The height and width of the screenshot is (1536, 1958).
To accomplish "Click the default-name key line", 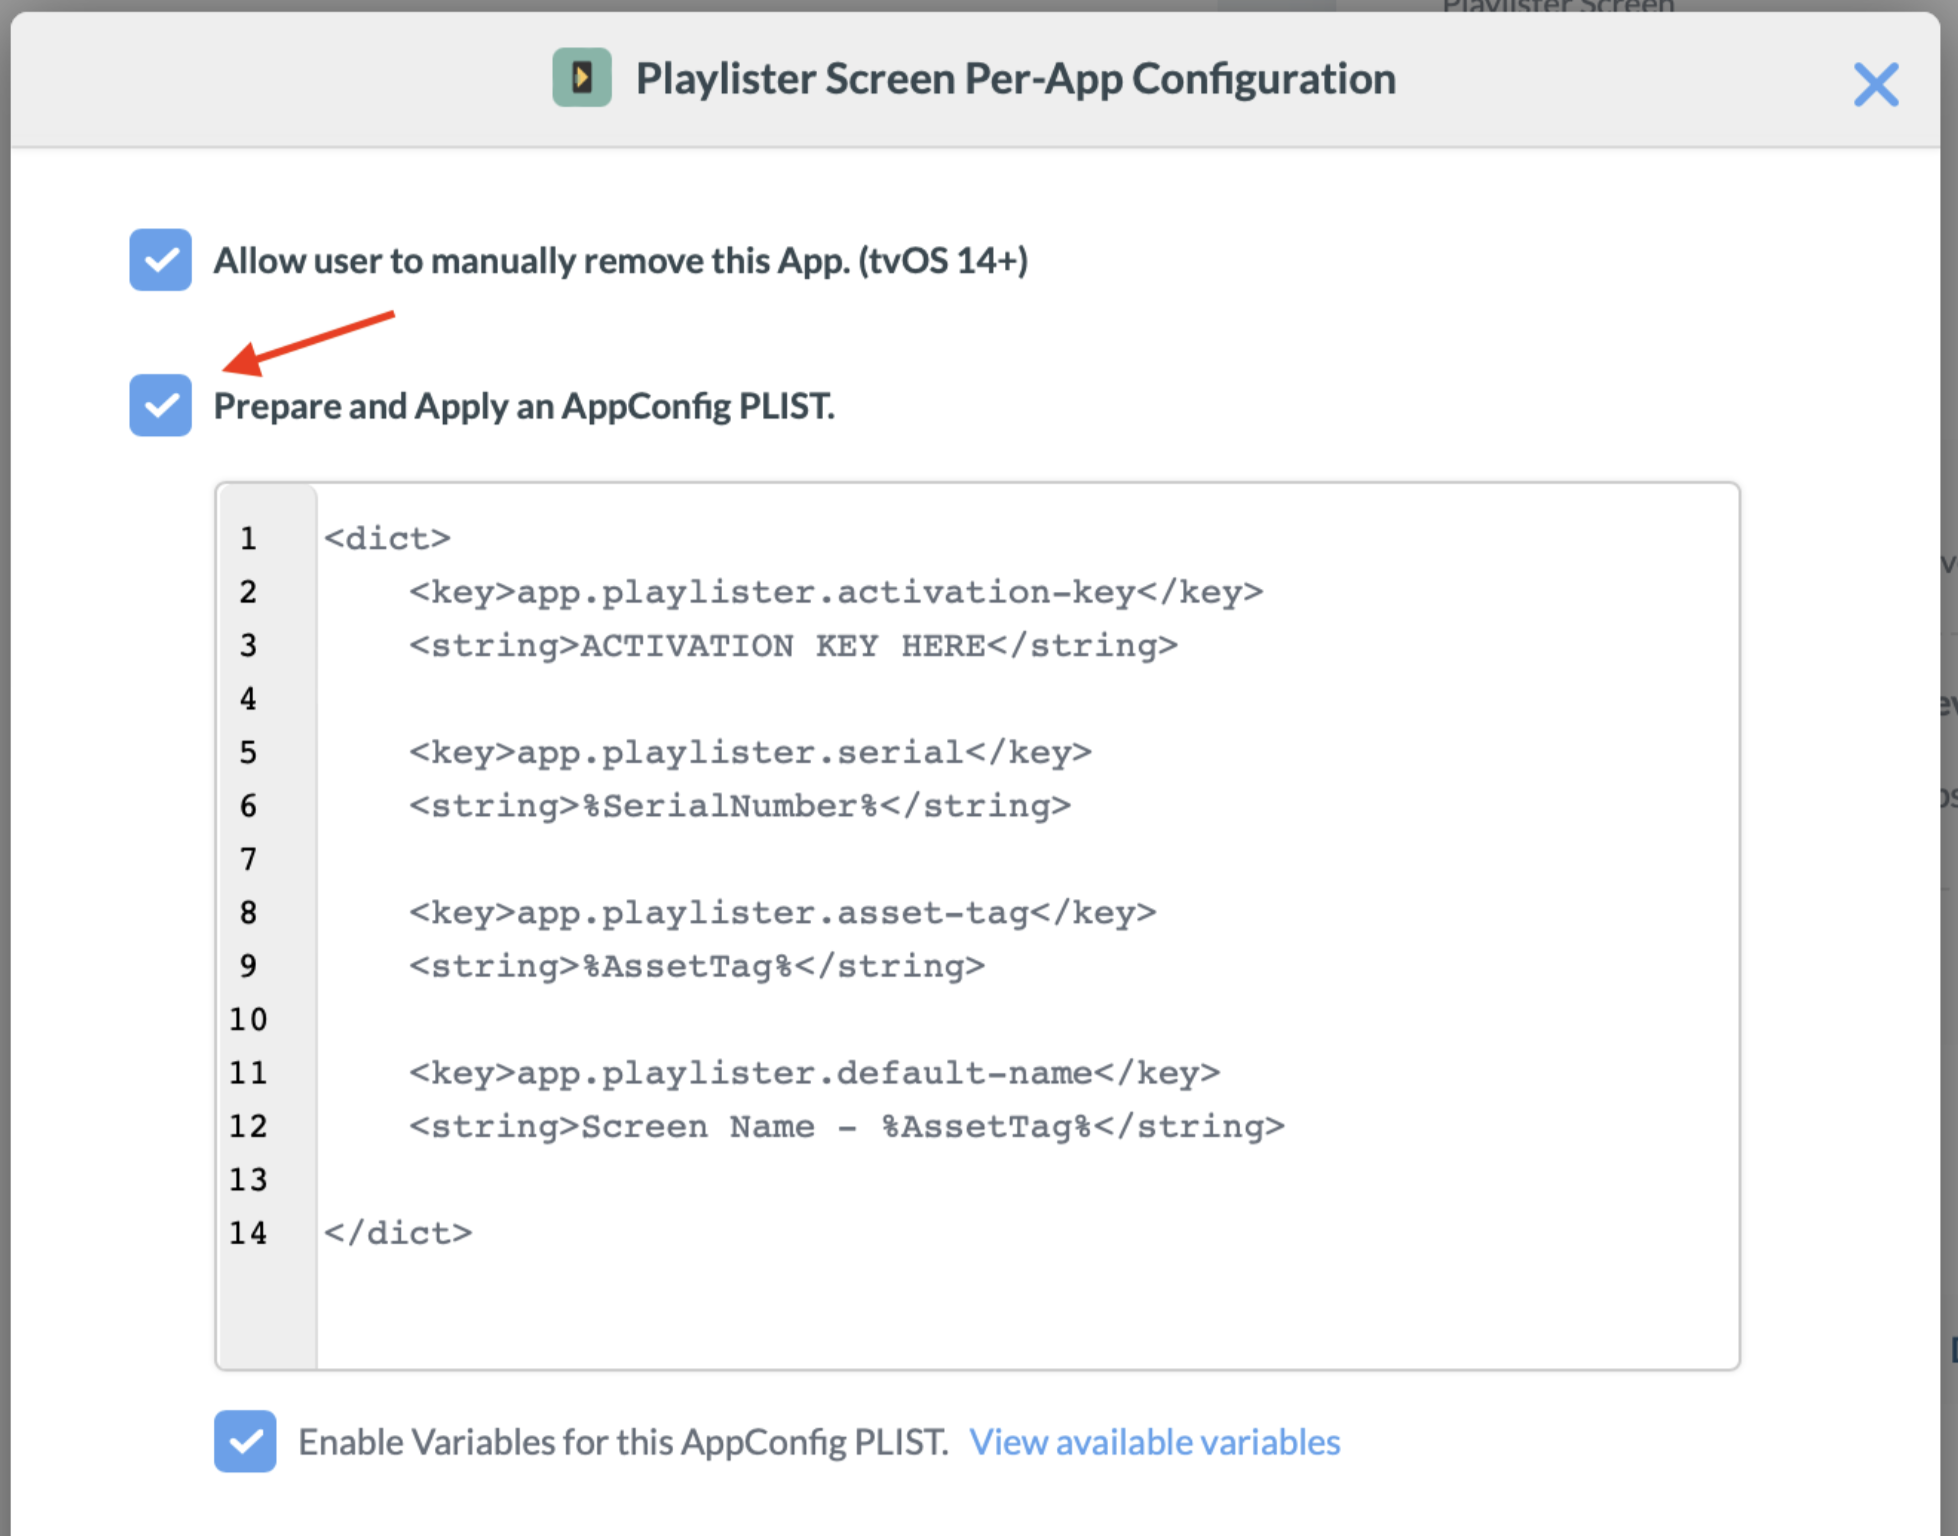I will coord(814,1073).
